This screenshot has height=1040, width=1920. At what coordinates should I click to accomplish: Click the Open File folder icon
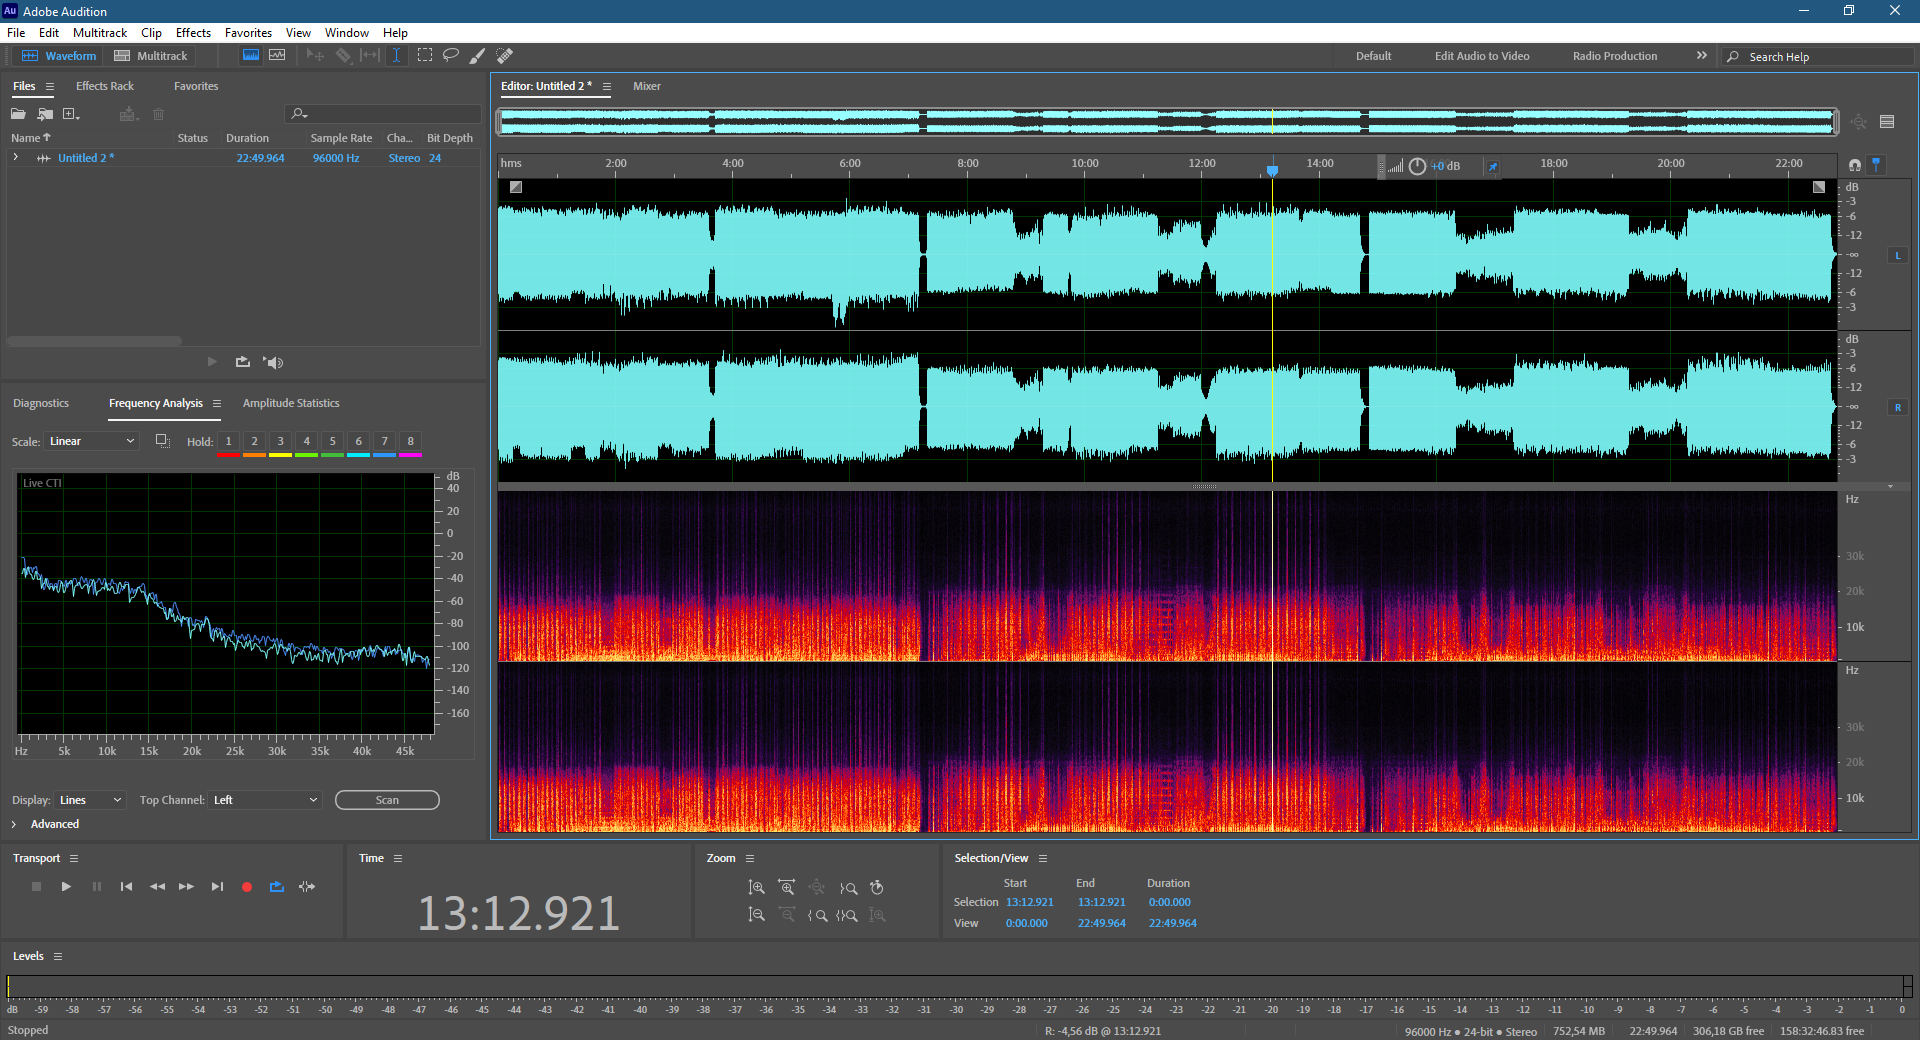(x=18, y=114)
